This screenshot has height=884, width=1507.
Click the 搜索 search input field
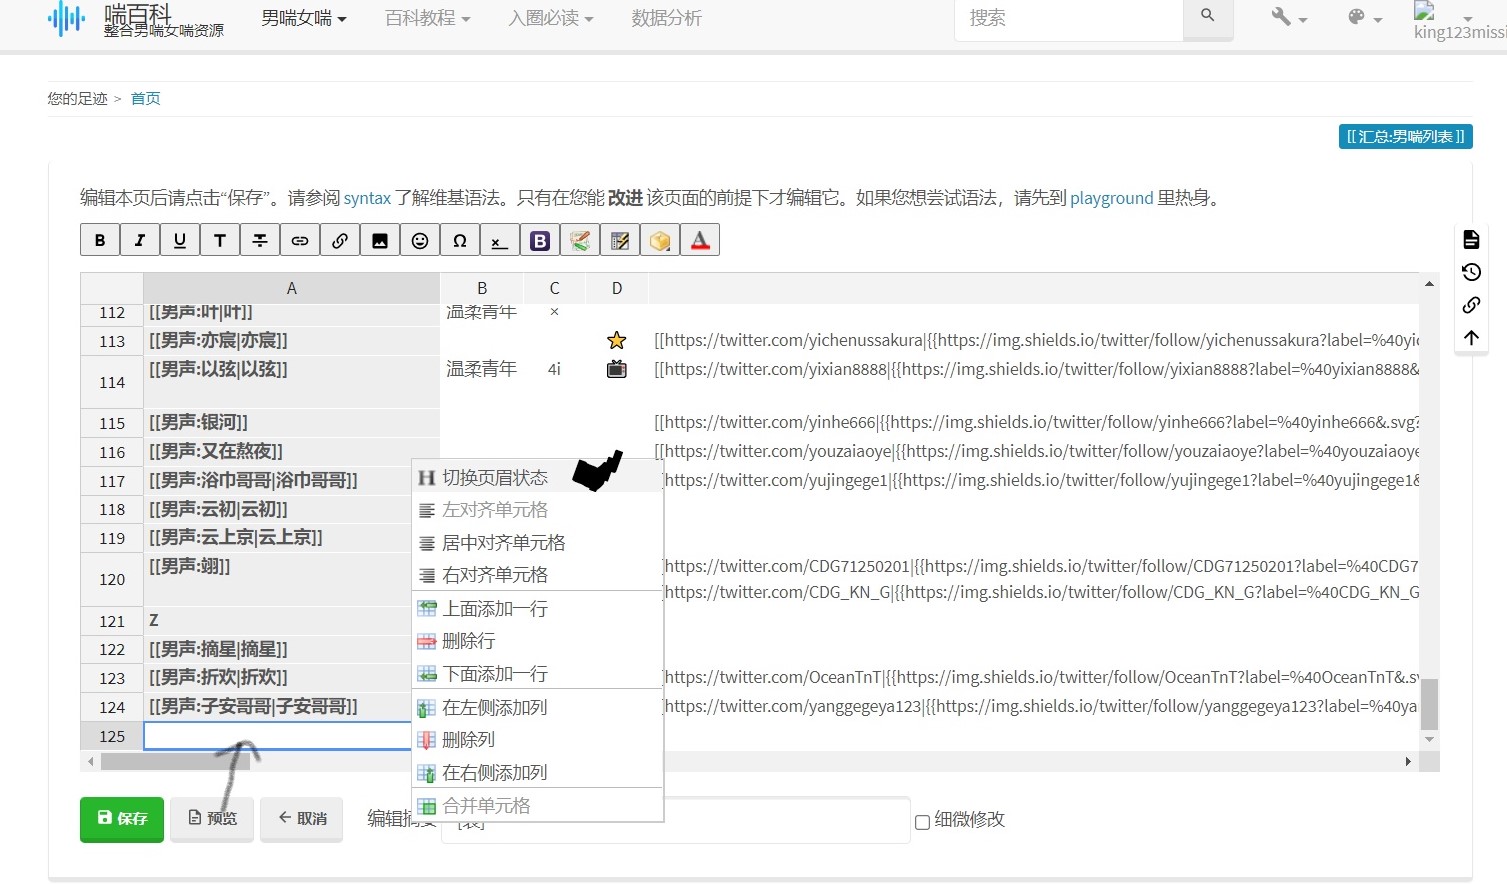tap(1068, 18)
